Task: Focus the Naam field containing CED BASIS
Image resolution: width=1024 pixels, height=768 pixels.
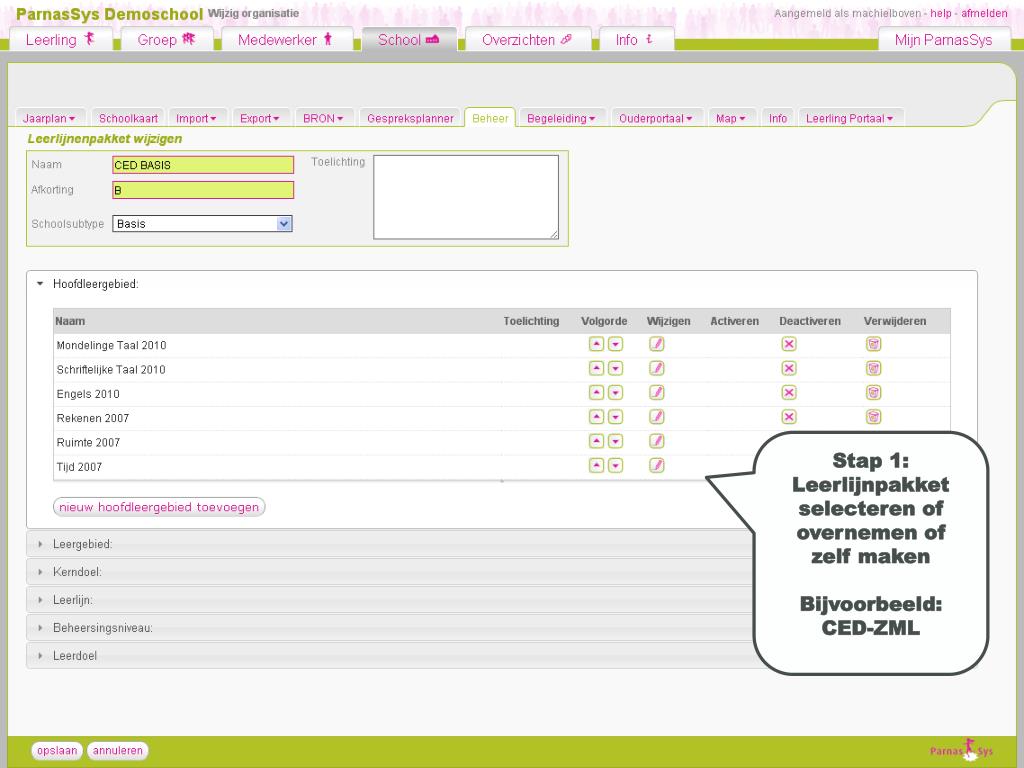Action: [x=203, y=165]
